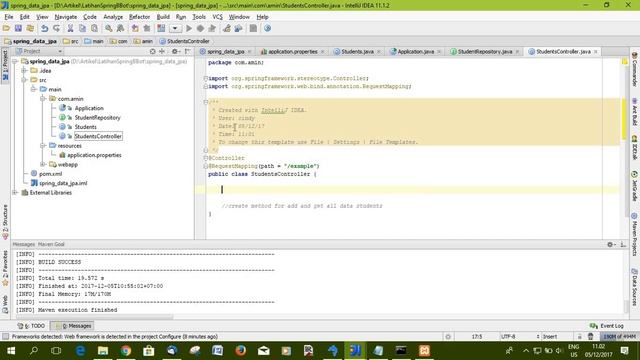Open the Structure side tool window

point(5,223)
